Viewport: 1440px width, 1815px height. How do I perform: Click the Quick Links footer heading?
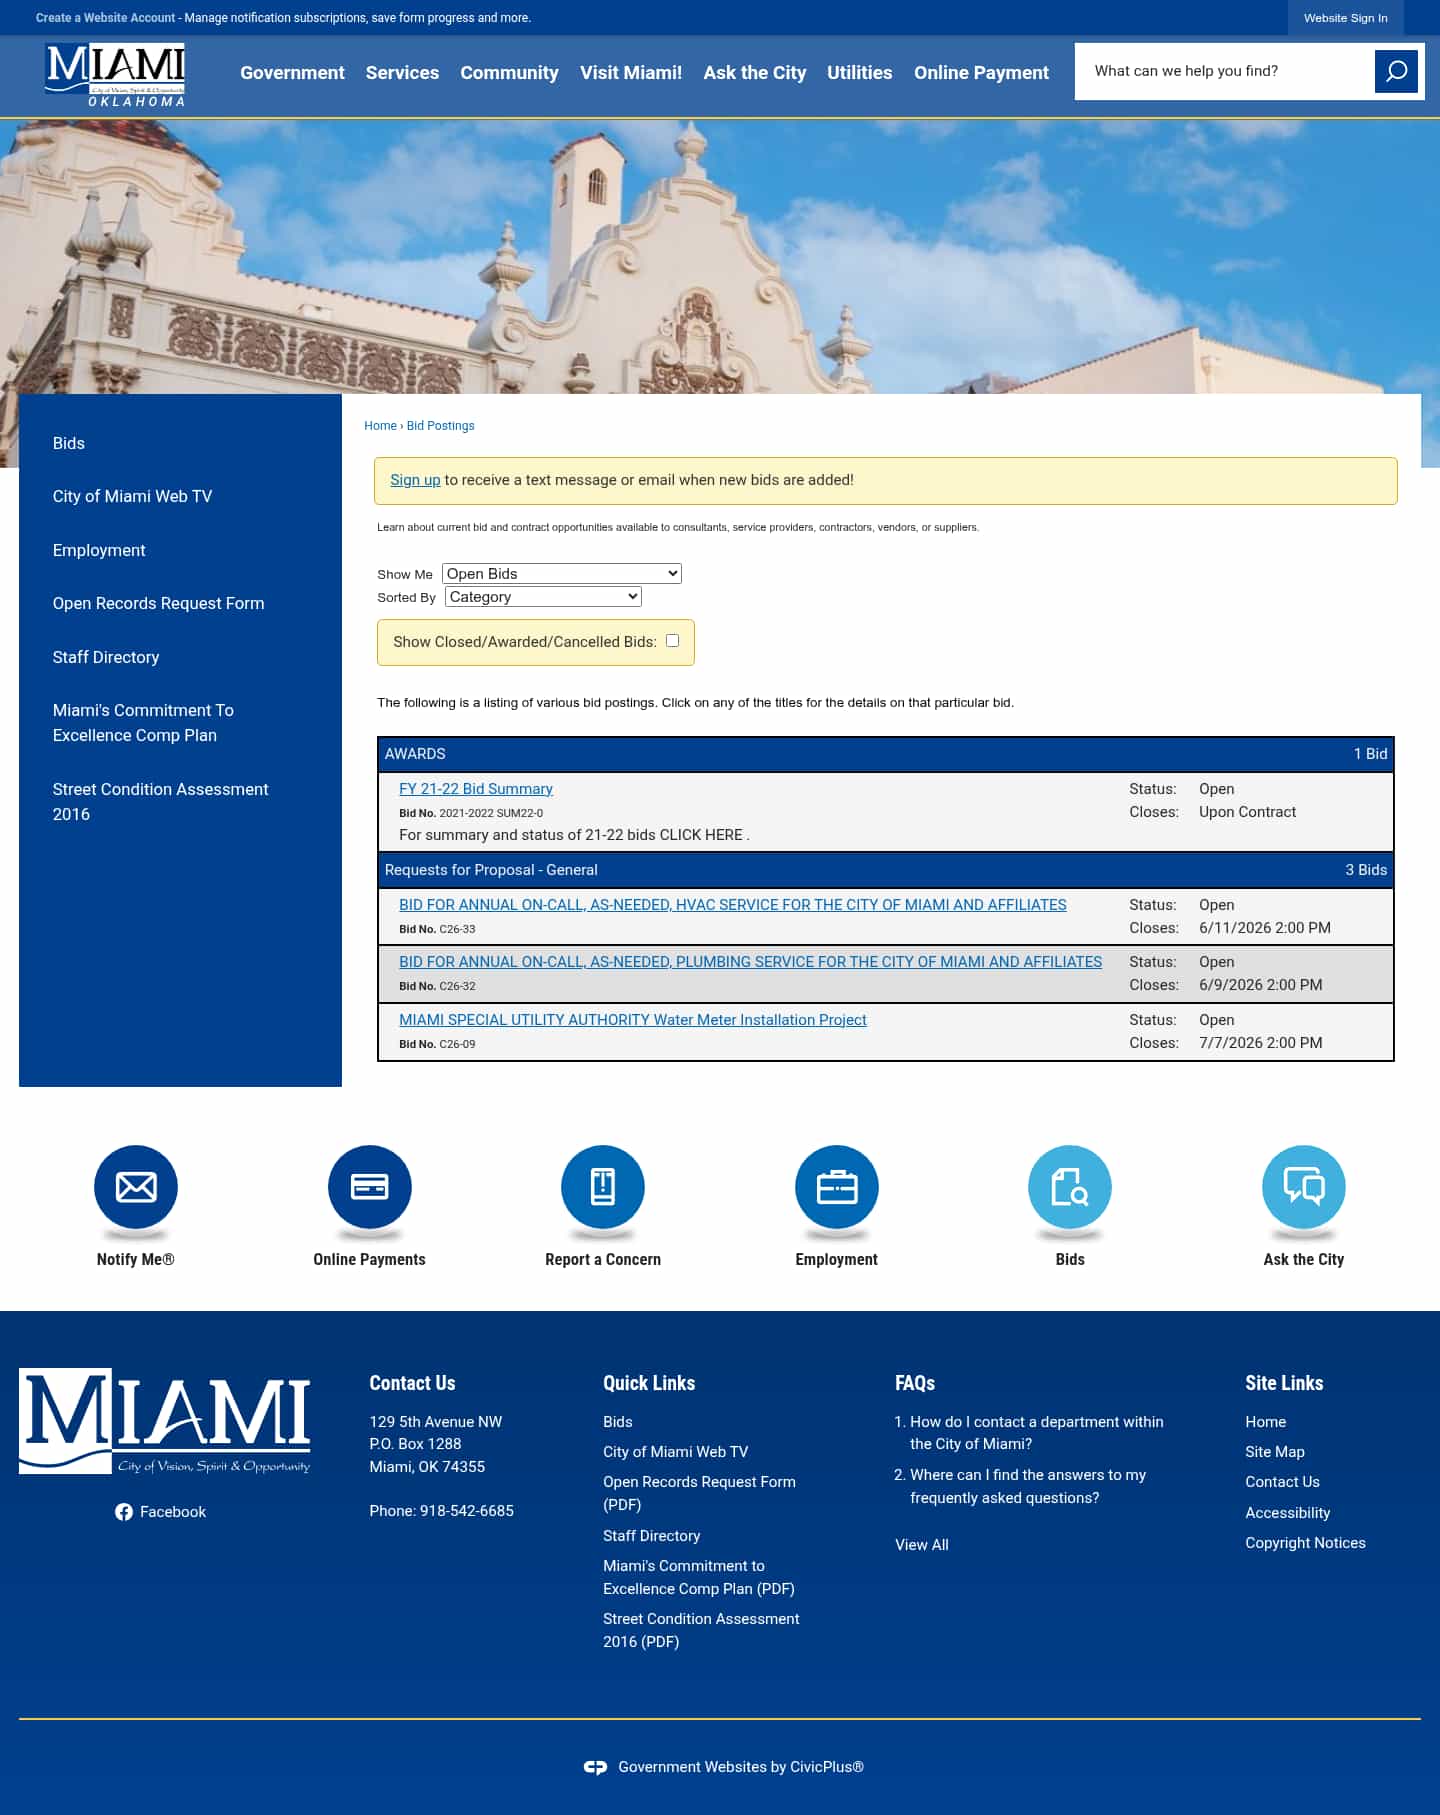pos(649,1383)
